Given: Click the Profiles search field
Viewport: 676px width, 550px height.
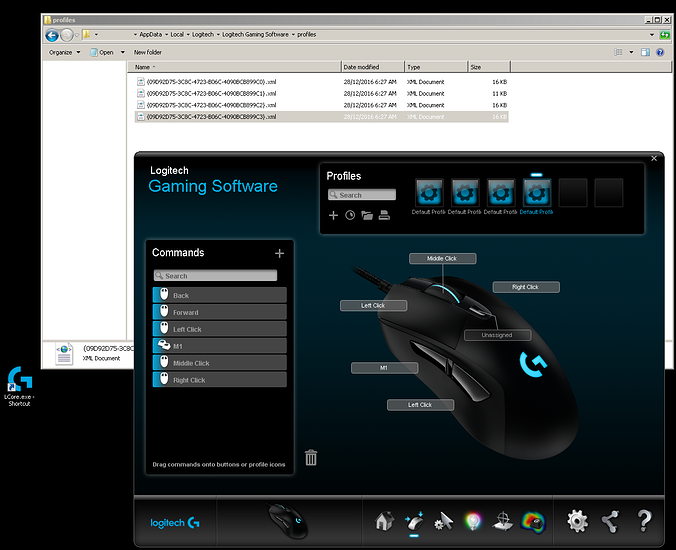Looking at the screenshot, I should coord(366,195).
